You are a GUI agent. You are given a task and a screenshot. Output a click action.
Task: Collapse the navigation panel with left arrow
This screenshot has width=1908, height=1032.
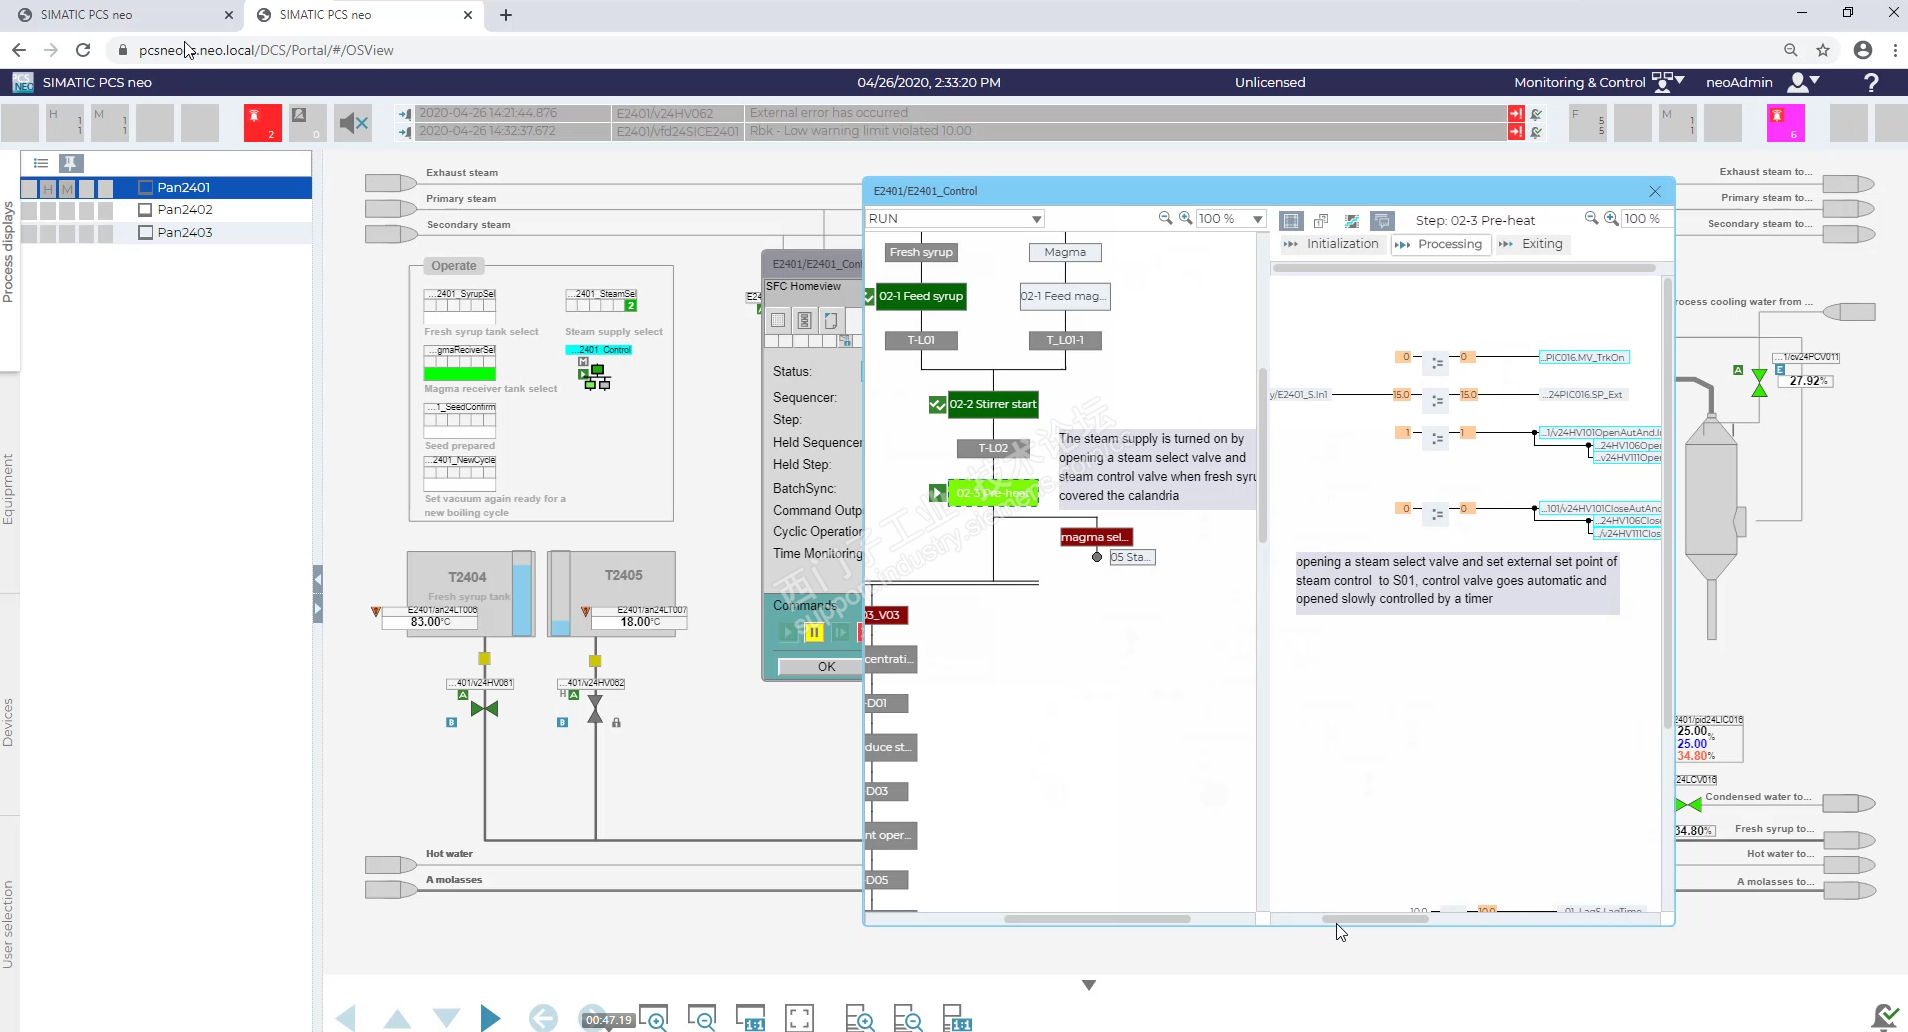point(318,579)
